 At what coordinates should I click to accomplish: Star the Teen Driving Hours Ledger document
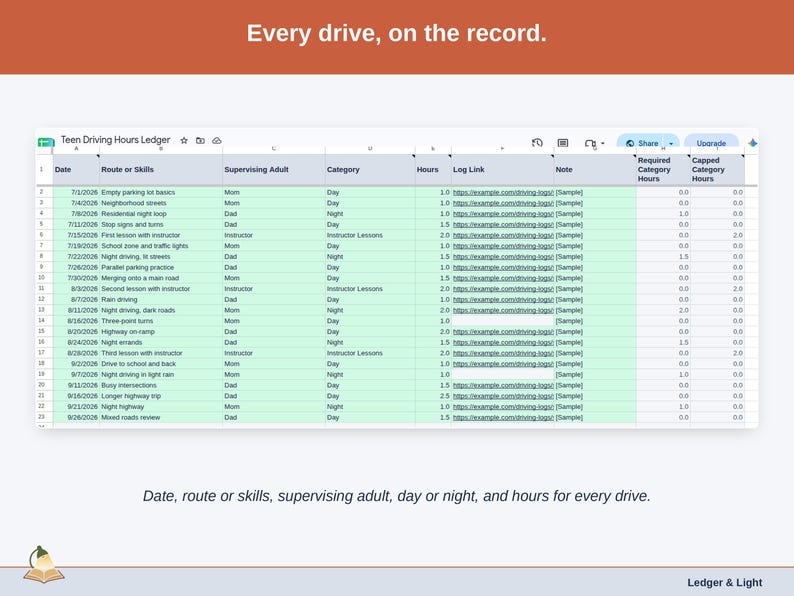click(x=184, y=140)
